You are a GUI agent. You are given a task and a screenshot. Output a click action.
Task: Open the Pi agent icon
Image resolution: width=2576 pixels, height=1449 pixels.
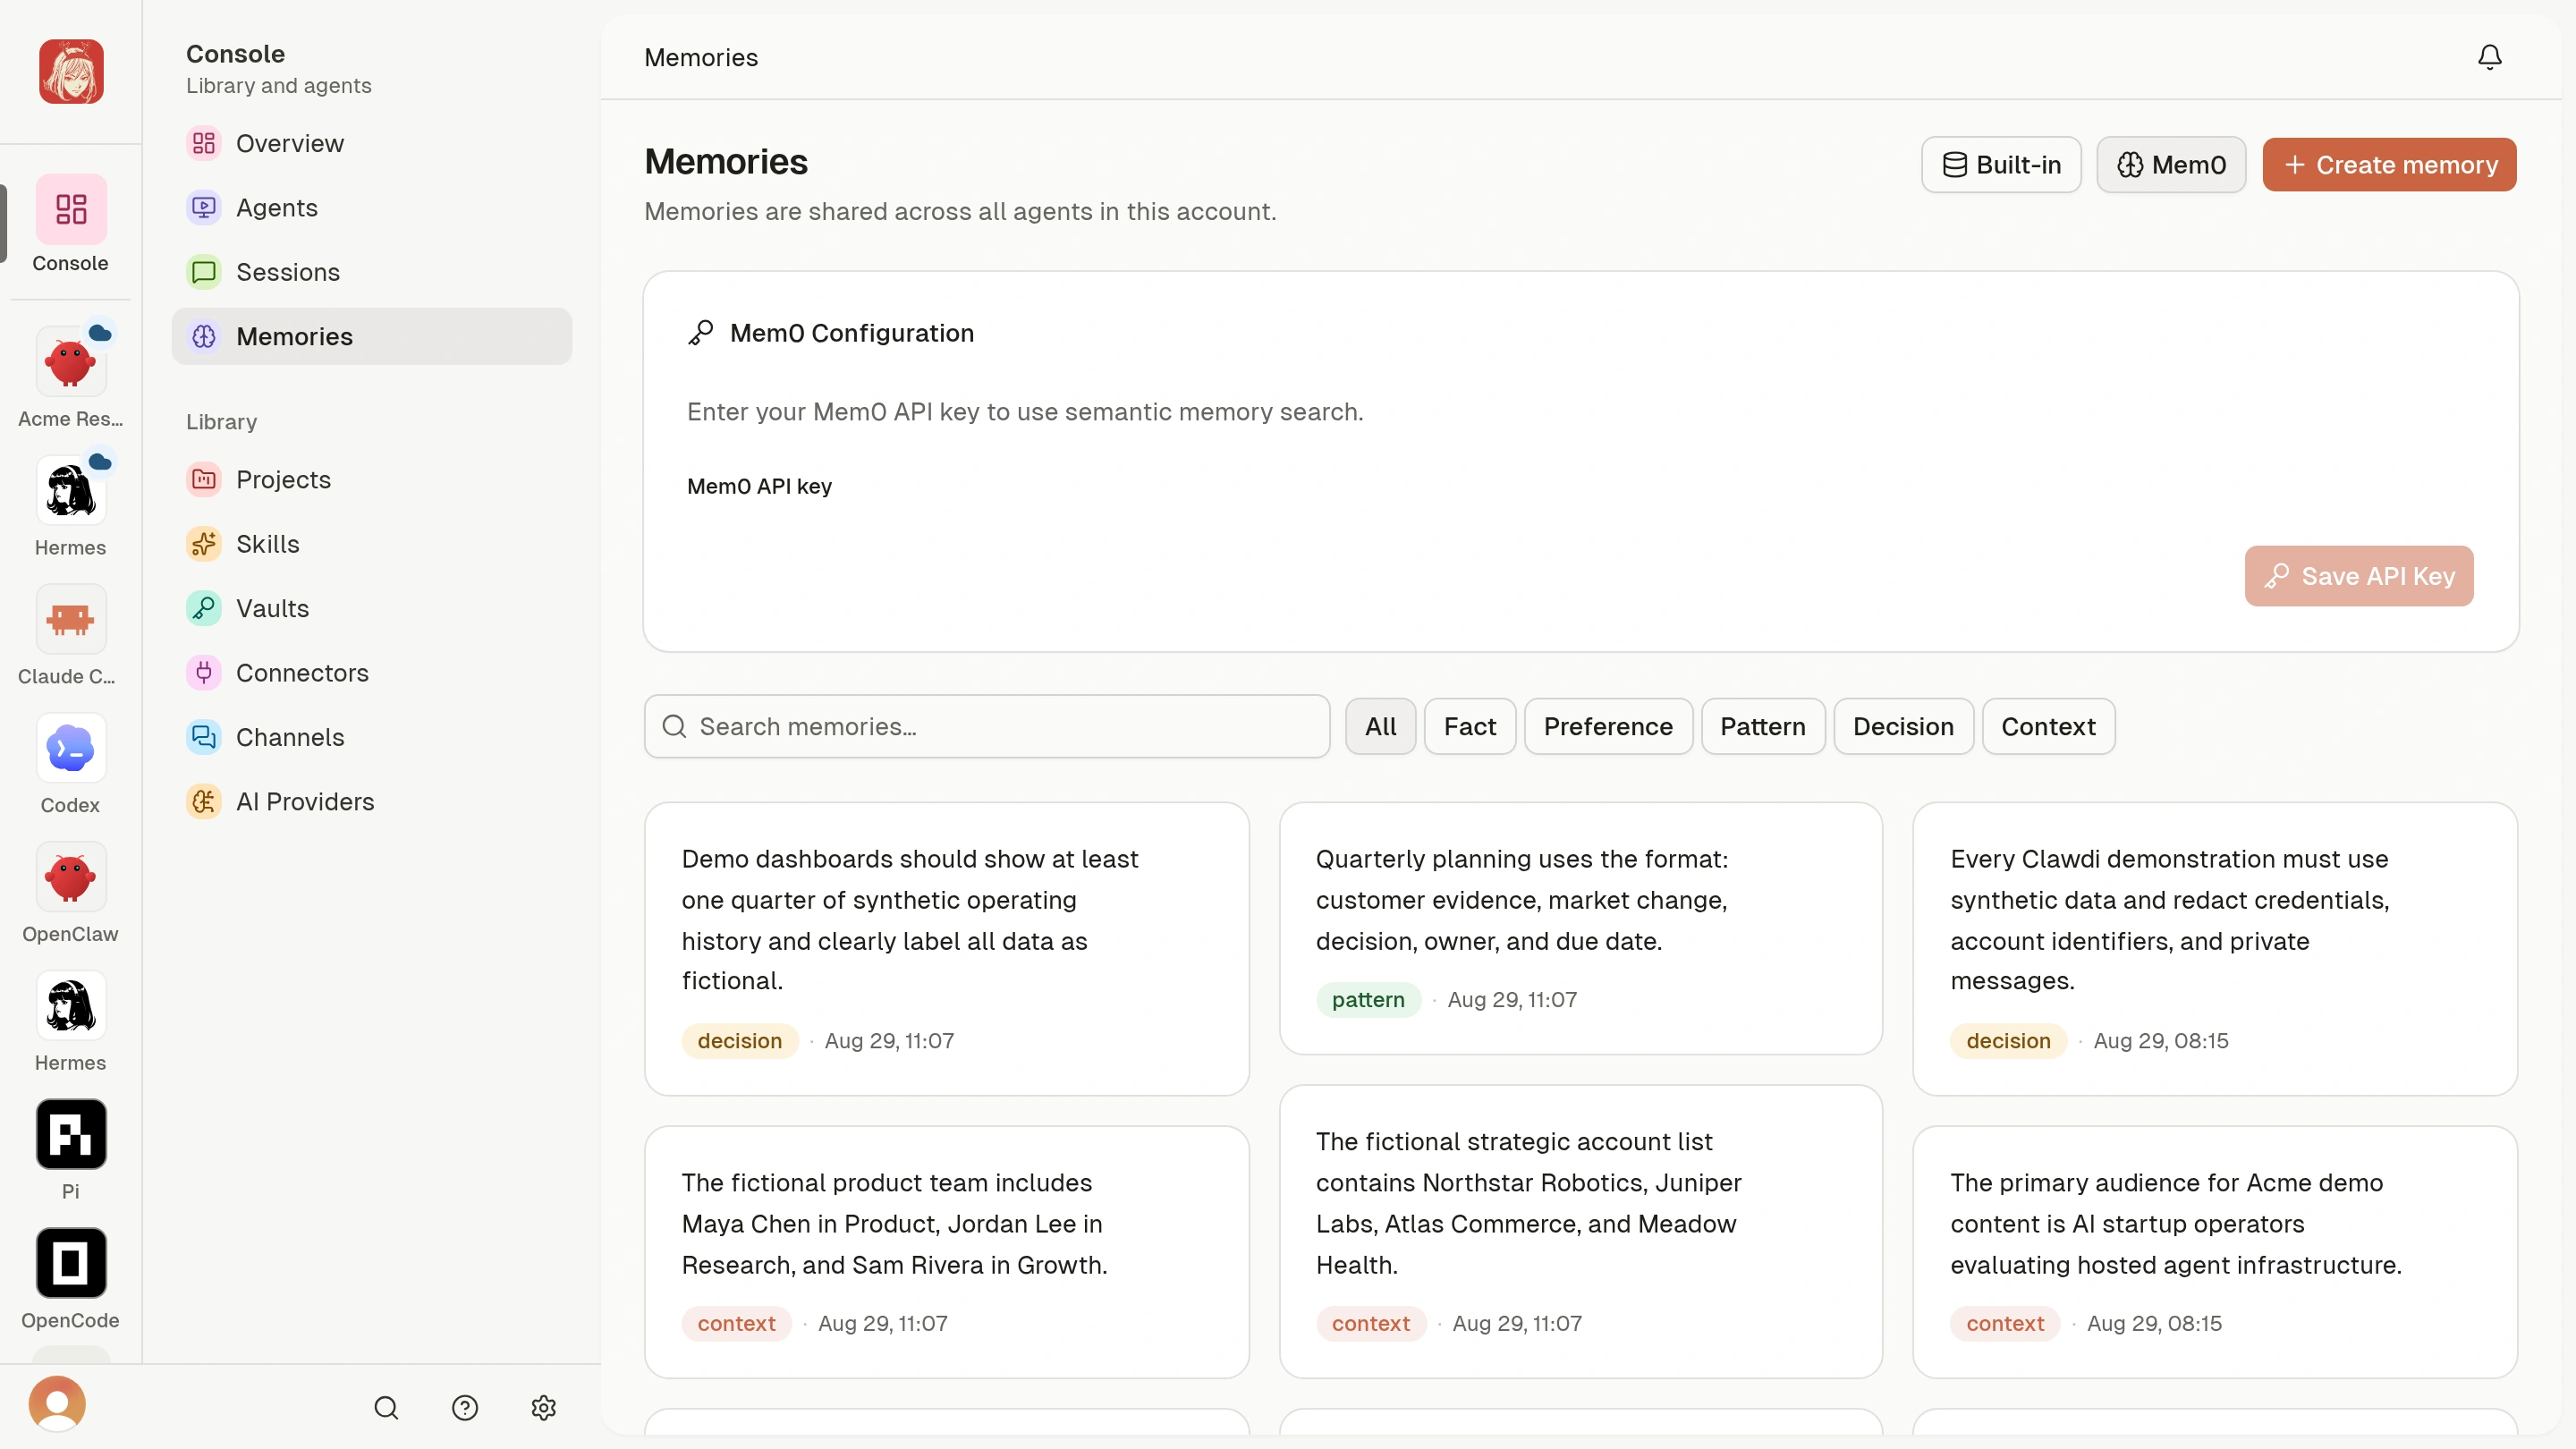[x=70, y=1135]
